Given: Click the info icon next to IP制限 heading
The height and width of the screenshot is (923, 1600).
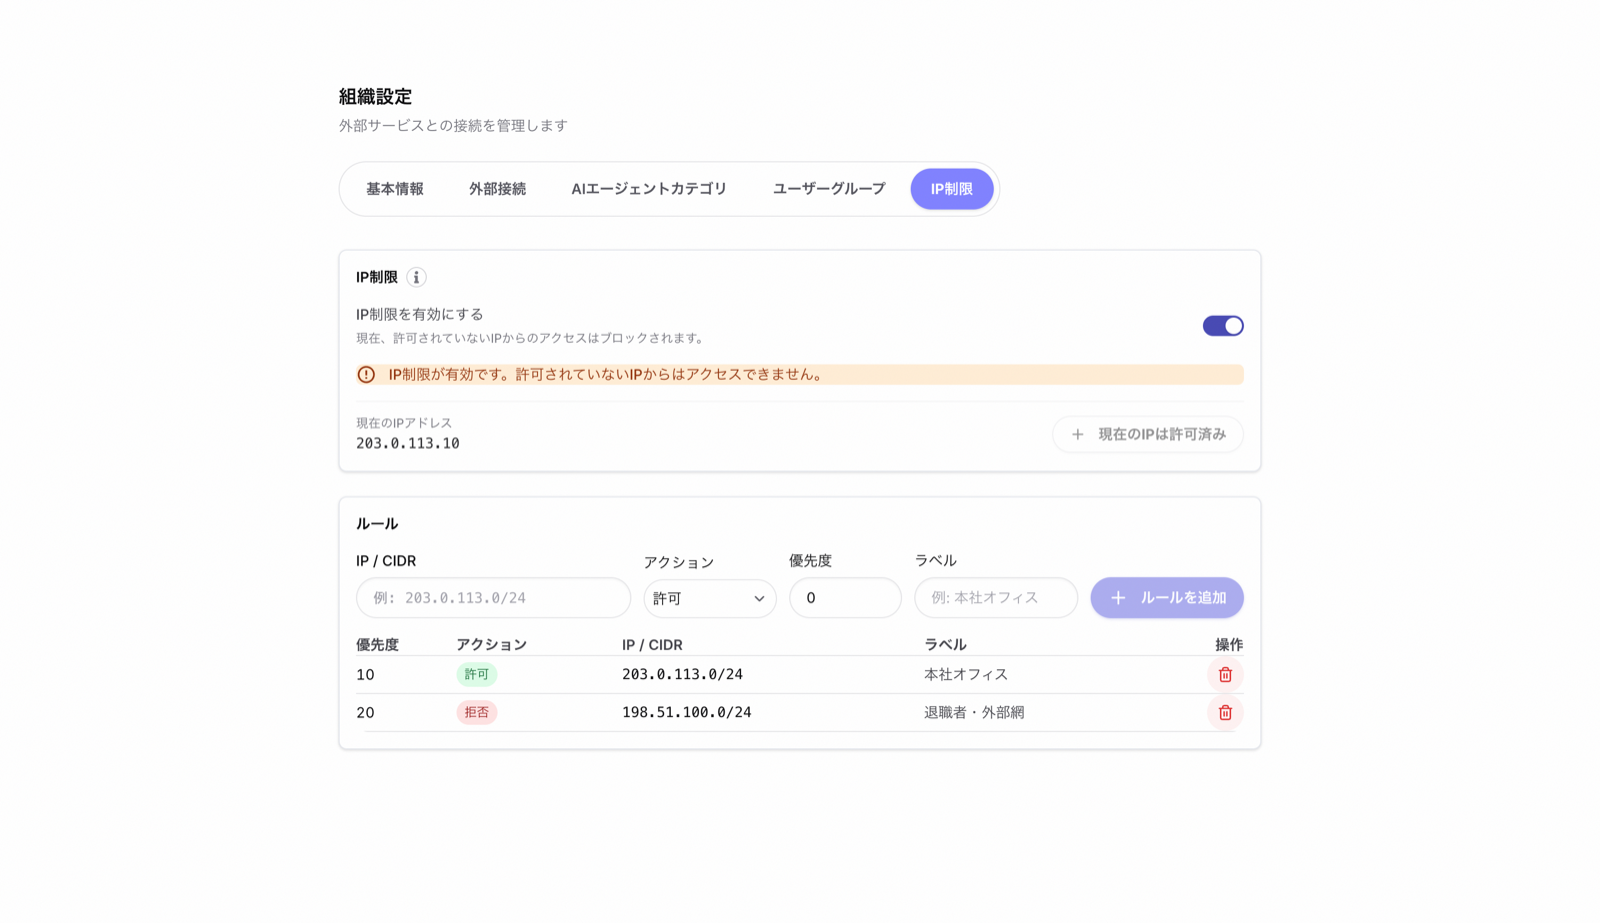Looking at the screenshot, I should point(416,277).
